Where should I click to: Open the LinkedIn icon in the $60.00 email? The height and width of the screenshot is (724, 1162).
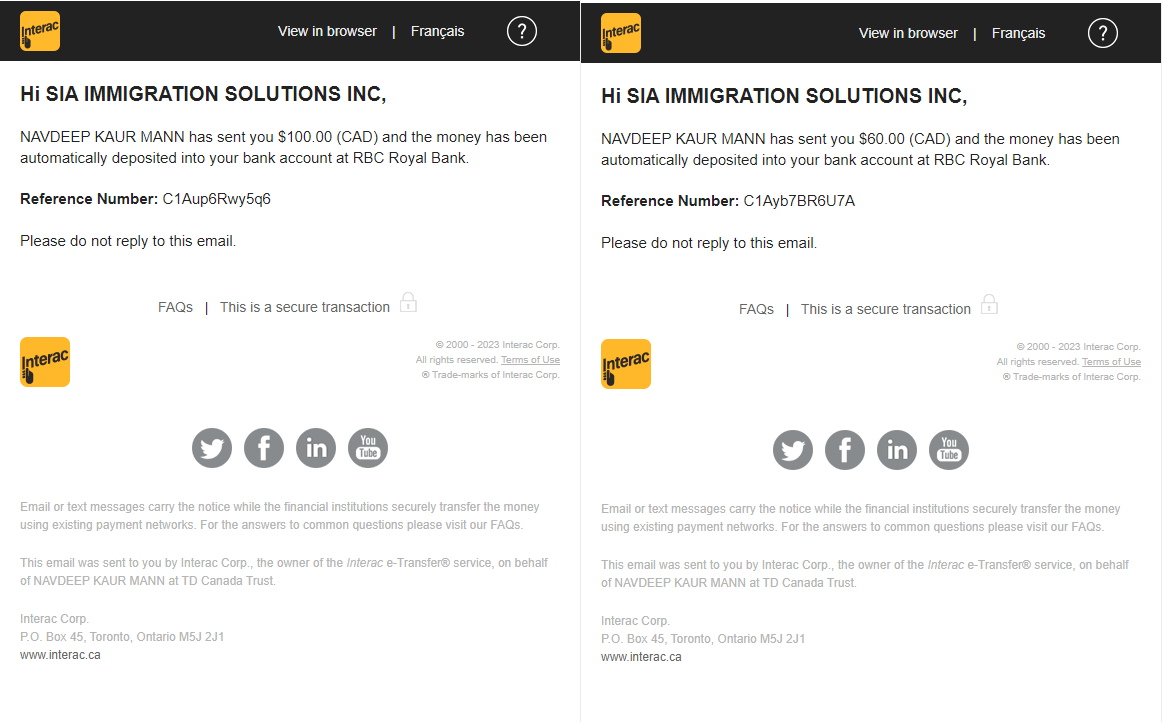pyautogui.click(x=897, y=451)
